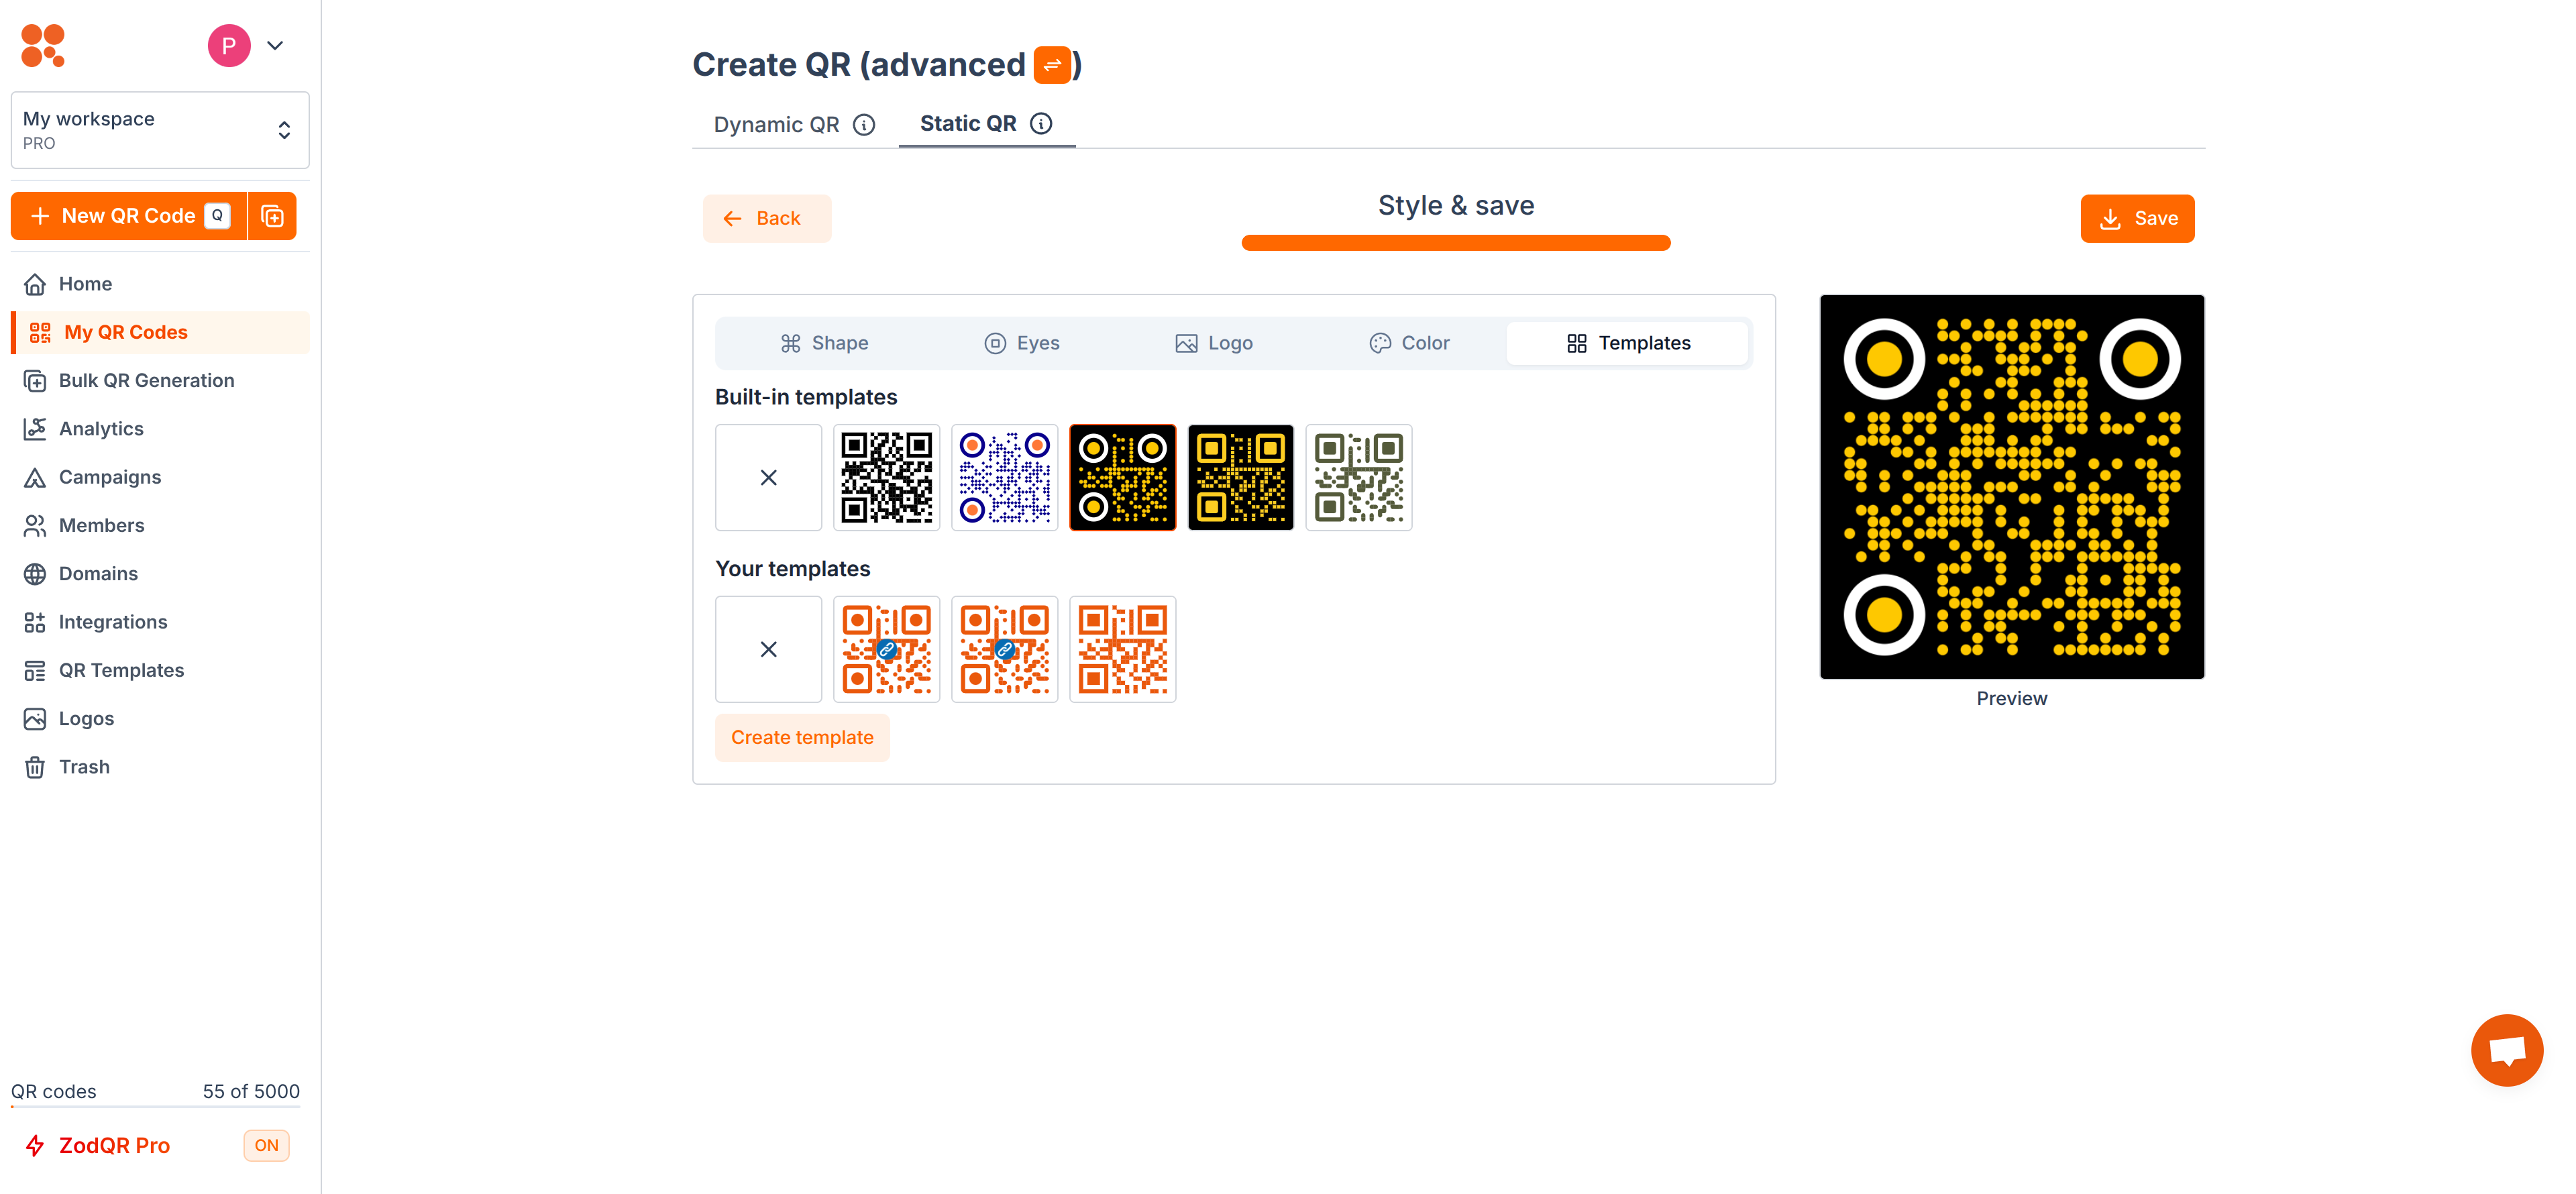The image size is (2576, 1194).
Task: Switch to the Shape tab
Action: point(825,343)
